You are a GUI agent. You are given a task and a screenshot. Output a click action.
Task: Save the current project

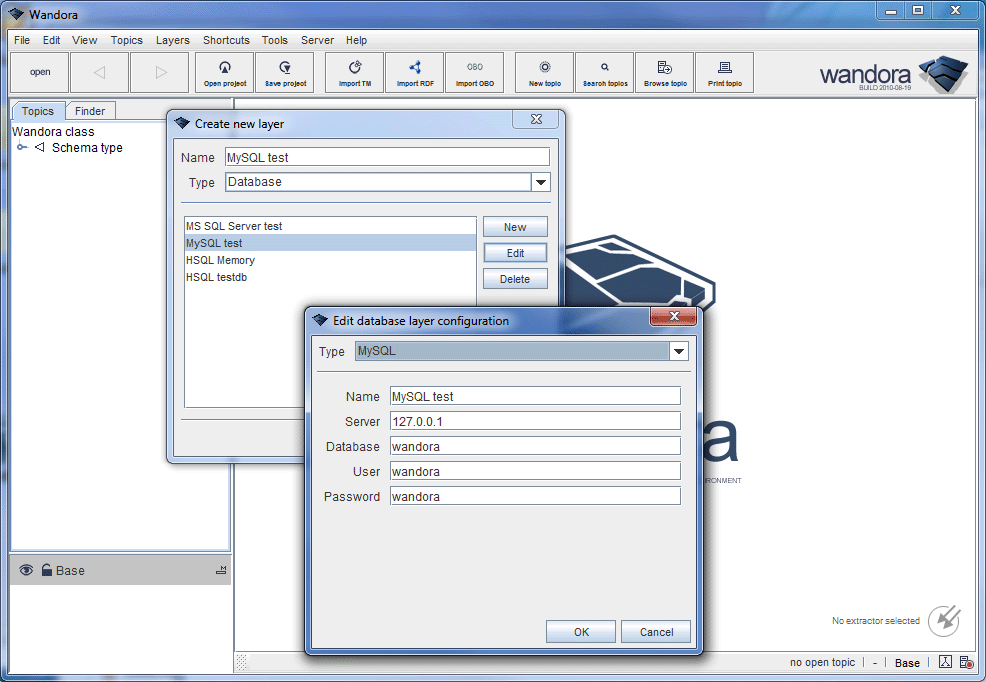click(284, 72)
